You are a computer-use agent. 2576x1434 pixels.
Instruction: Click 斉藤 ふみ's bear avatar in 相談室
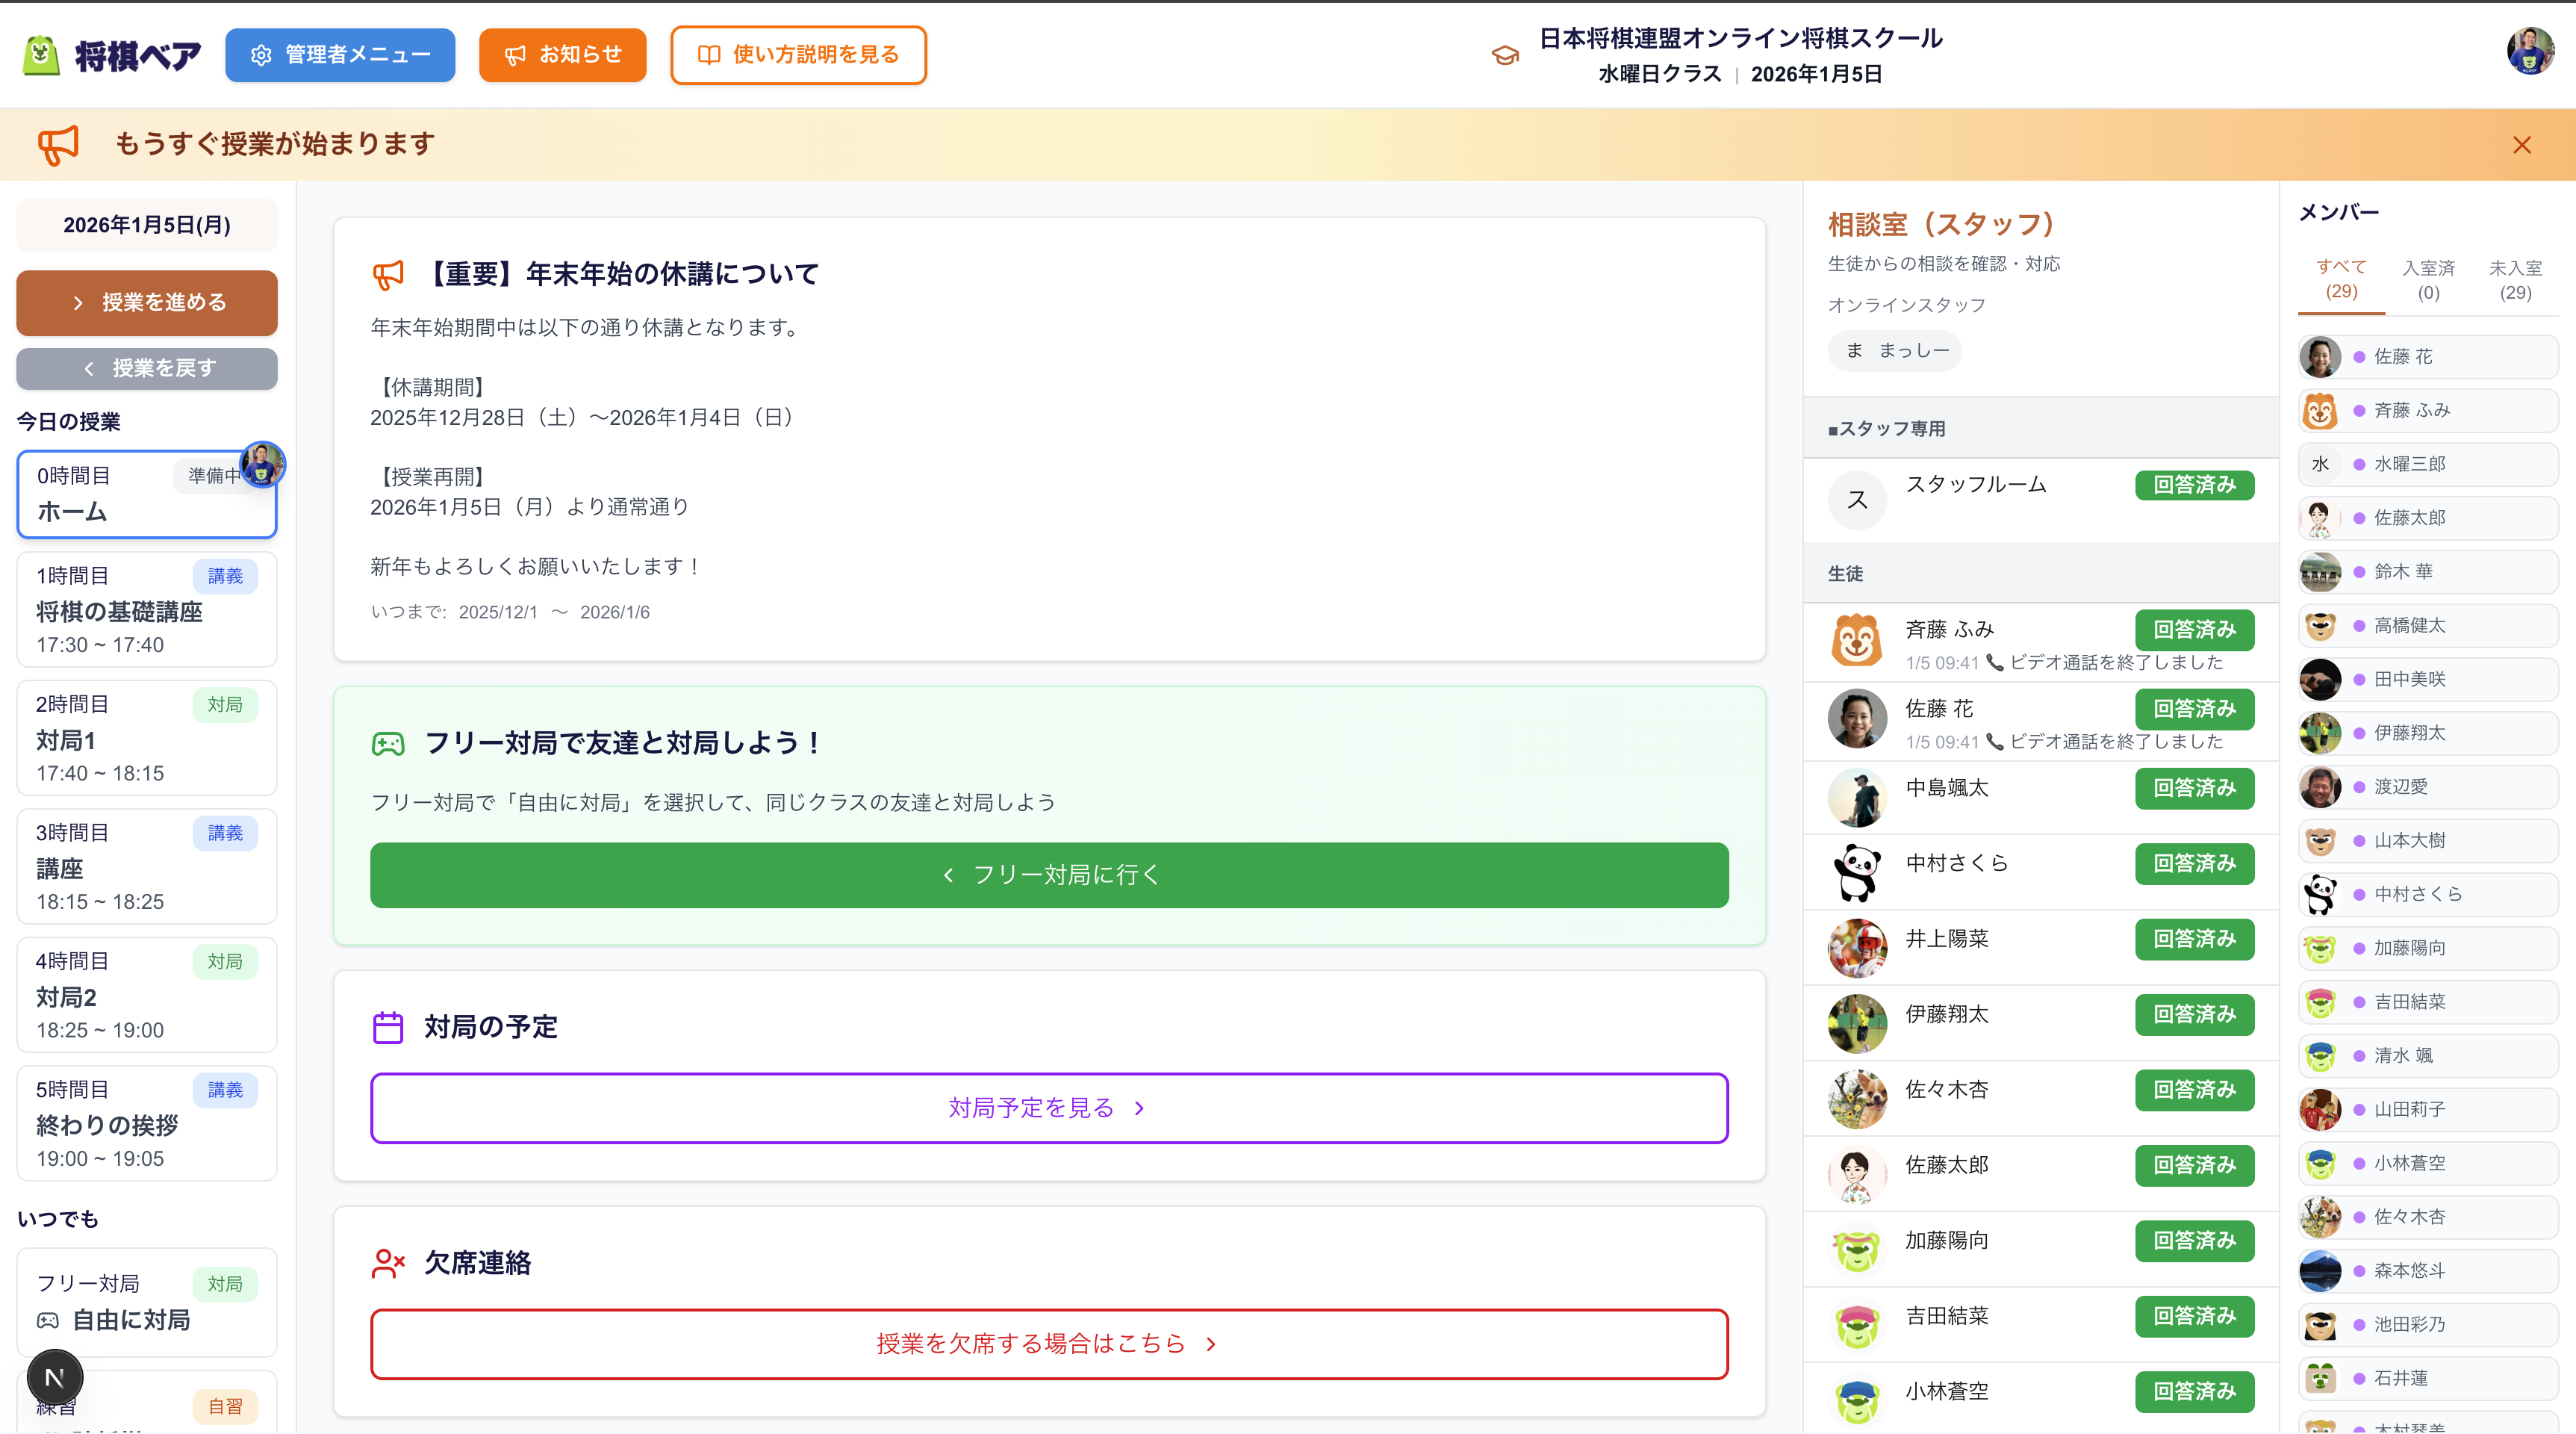pyautogui.click(x=1856, y=640)
